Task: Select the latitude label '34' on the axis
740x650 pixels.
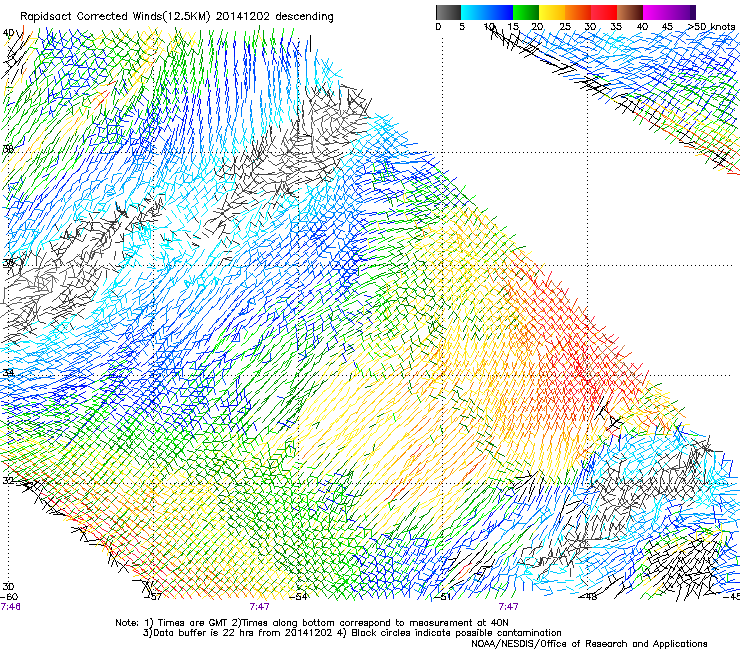Action: 8,373
